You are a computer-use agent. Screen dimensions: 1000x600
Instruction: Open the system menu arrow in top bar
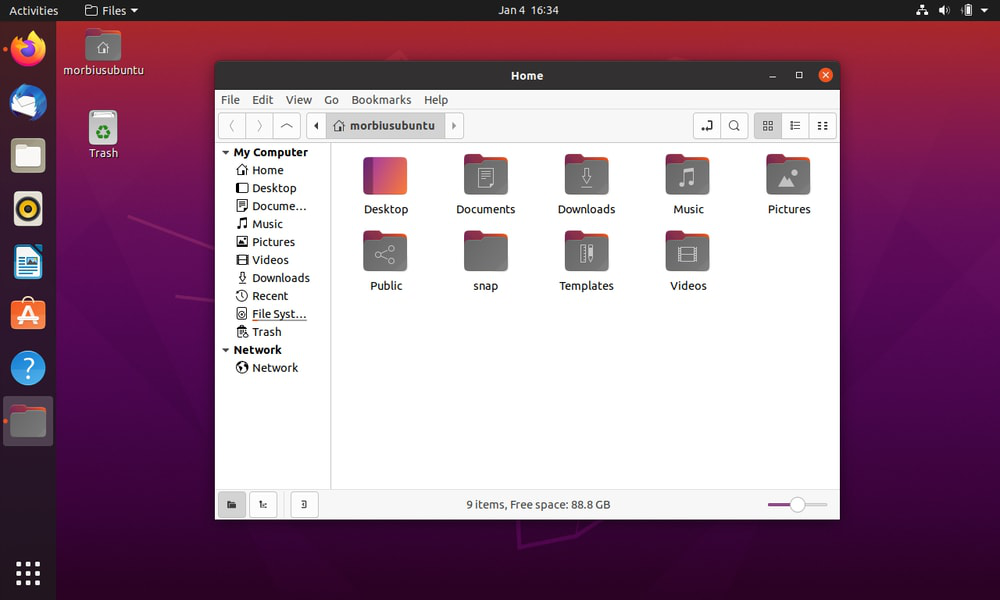pos(984,10)
